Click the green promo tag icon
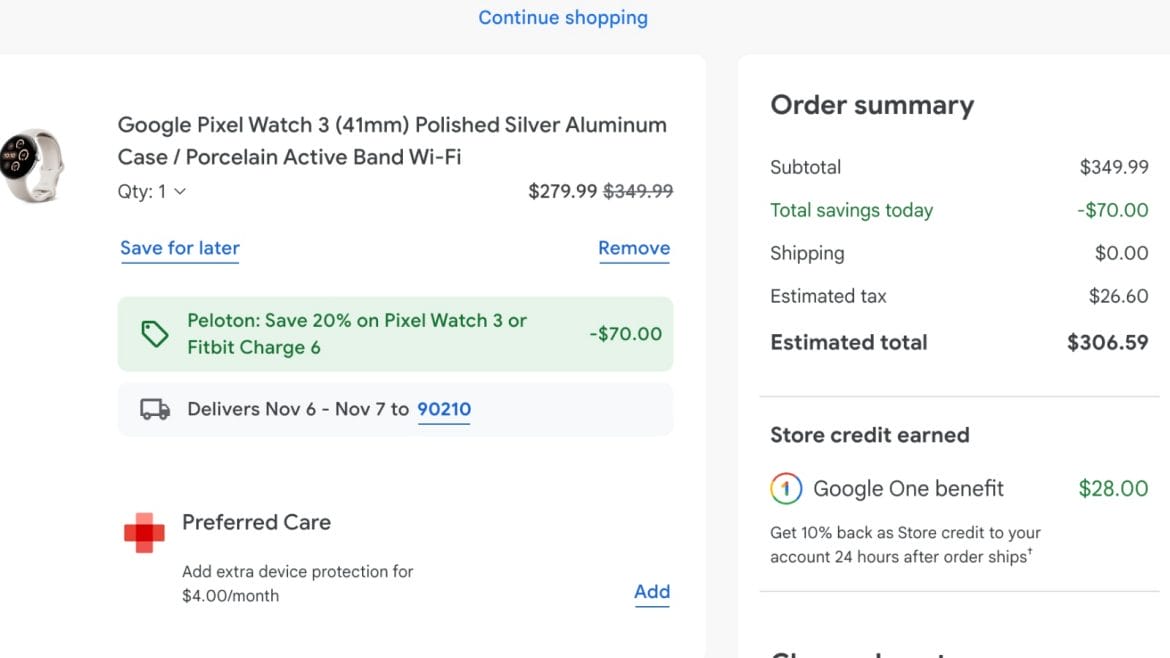This screenshot has width=1170, height=658. (155, 334)
